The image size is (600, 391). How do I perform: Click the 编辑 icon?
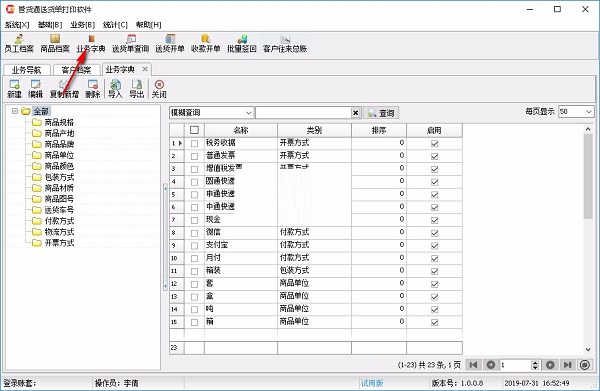click(36, 89)
